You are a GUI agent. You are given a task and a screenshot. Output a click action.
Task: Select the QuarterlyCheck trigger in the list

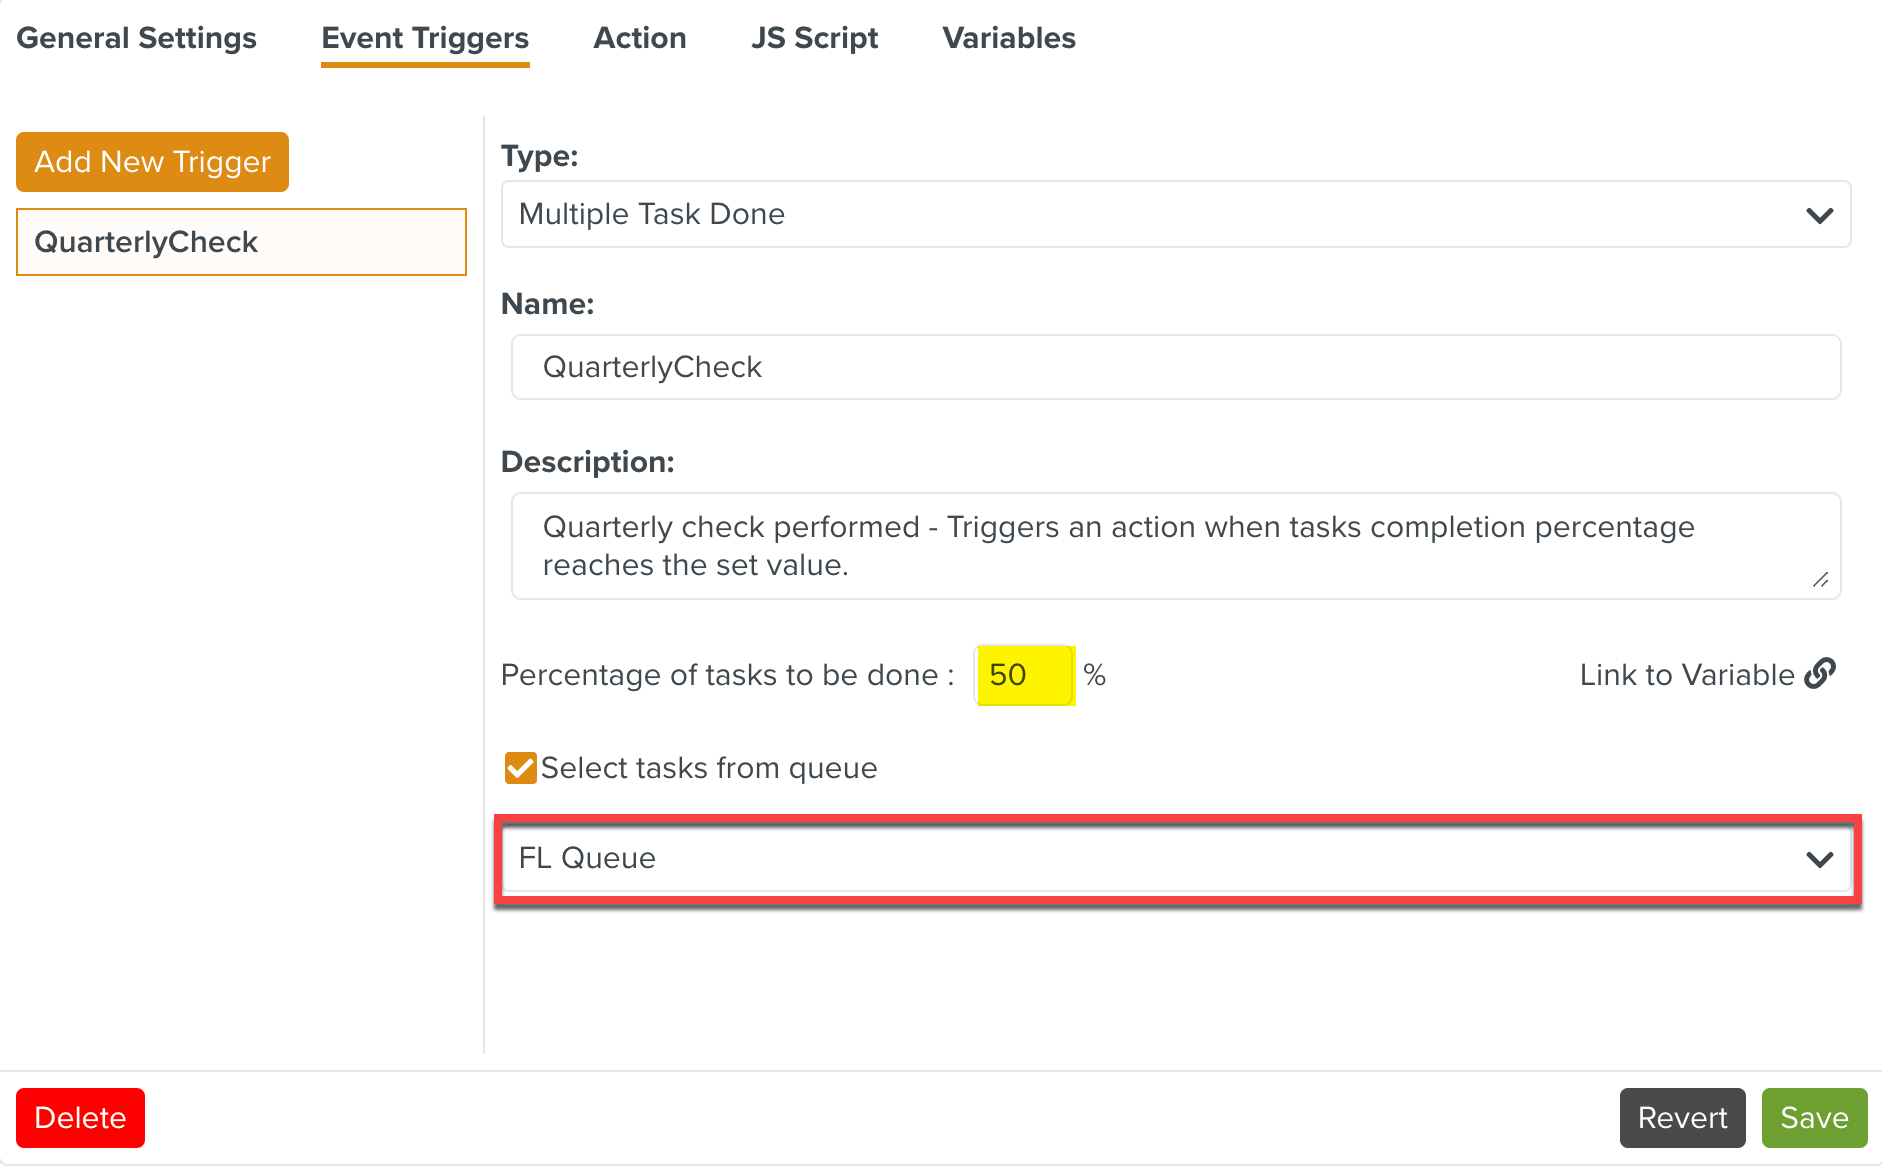click(x=241, y=242)
